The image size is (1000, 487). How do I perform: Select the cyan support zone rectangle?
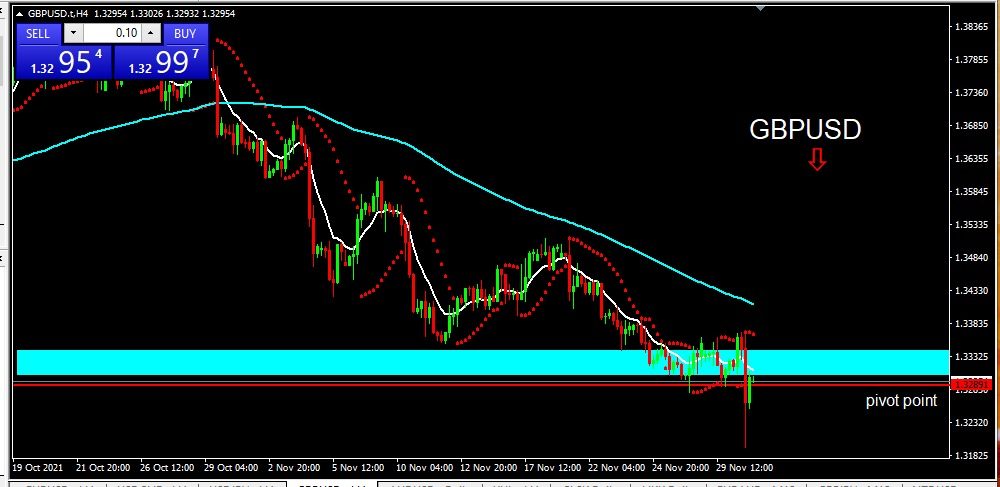pos(482,362)
